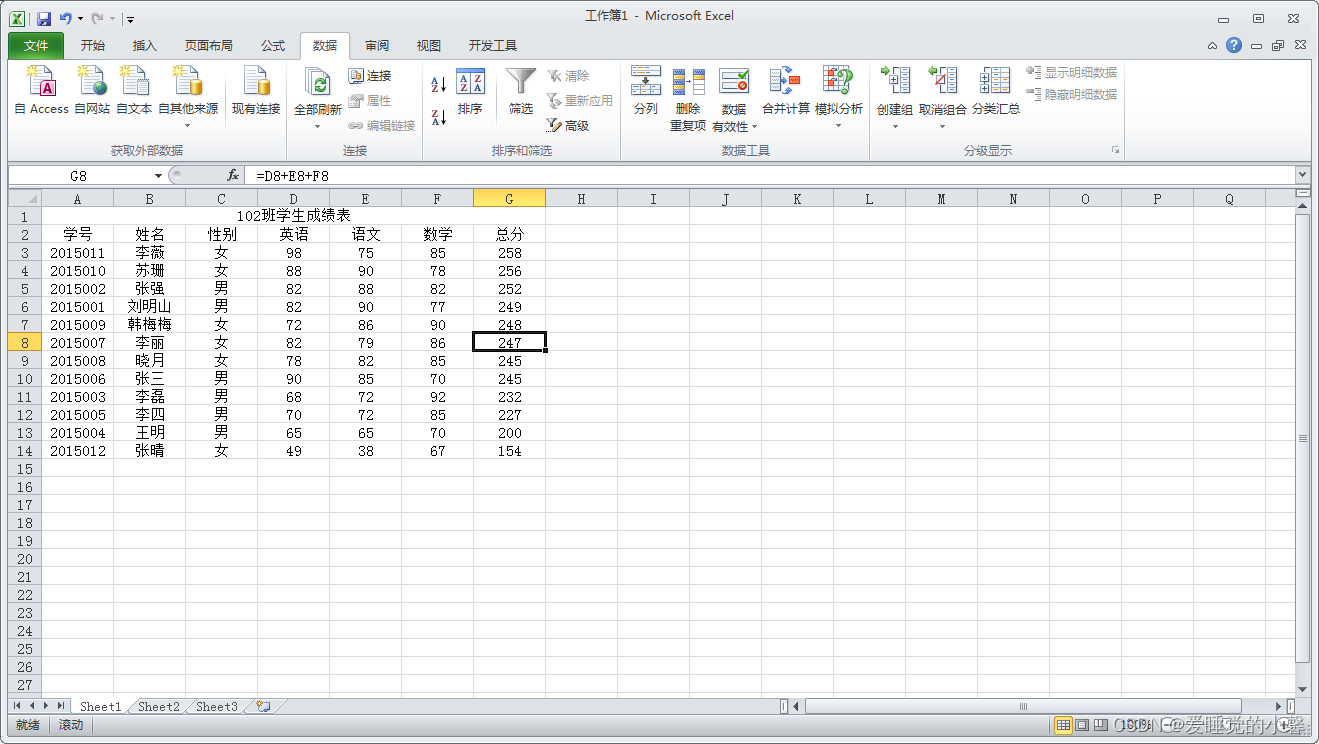This screenshot has height=744, width=1319.
Task: Click the Group (创建组) icon
Action: point(895,82)
